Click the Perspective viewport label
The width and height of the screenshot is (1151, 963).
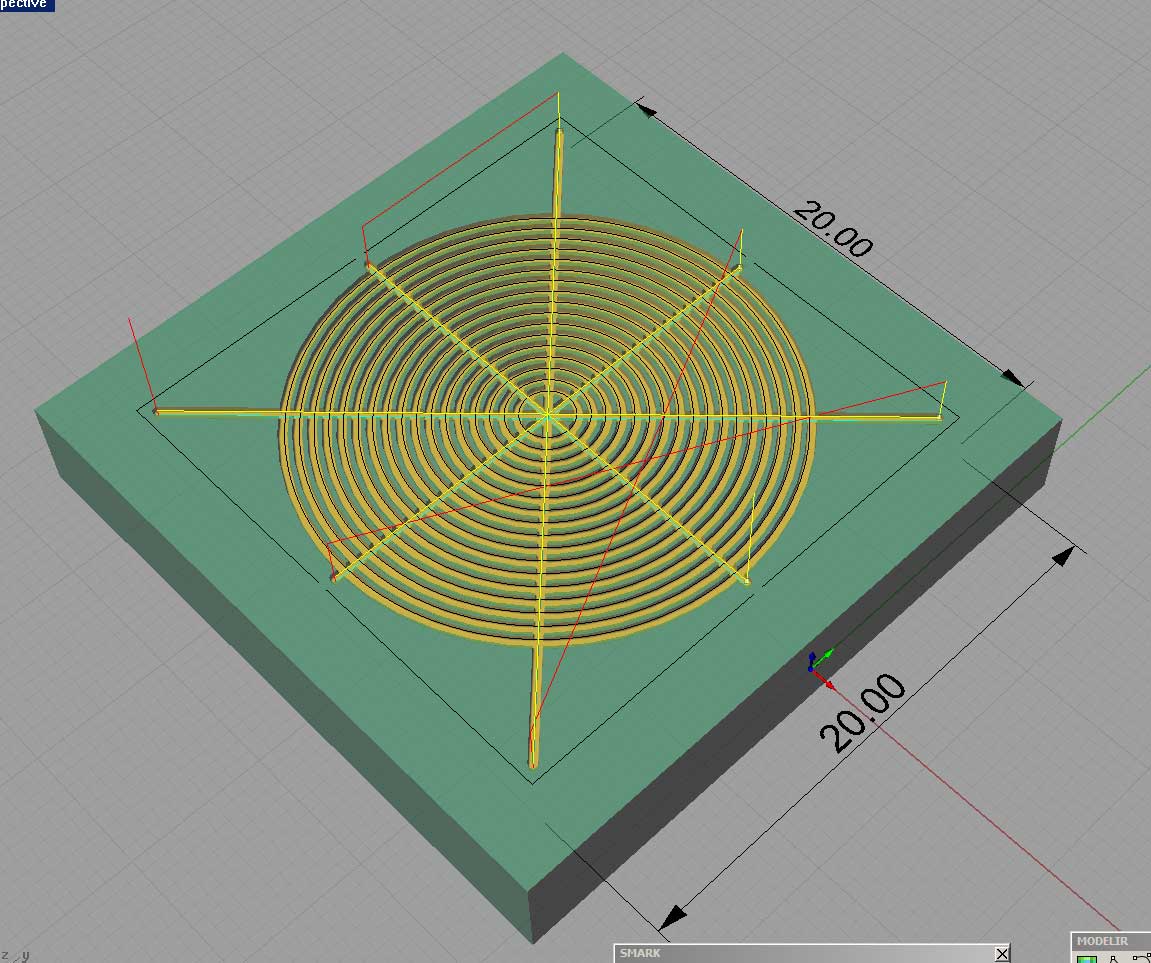(x=26, y=5)
